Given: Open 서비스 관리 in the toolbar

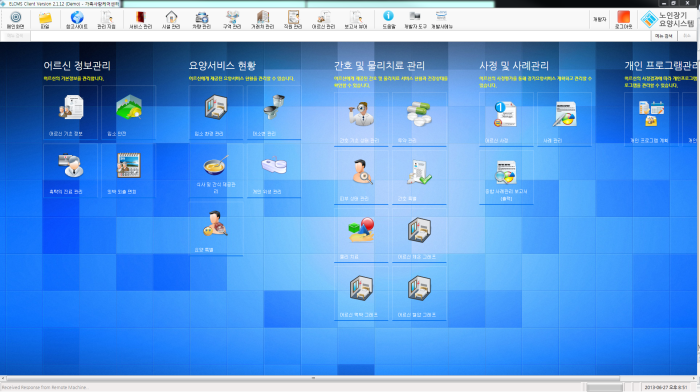Looking at the screenshot, I should click(x=141, y=20).
